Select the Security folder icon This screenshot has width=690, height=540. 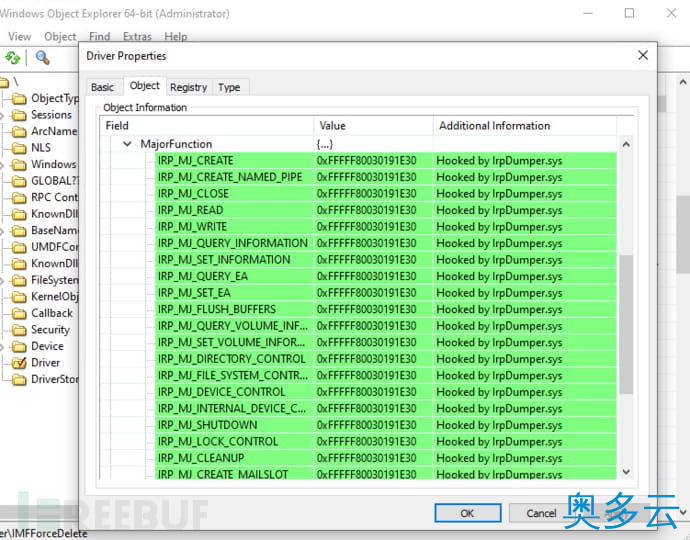(x=19, y=330)
